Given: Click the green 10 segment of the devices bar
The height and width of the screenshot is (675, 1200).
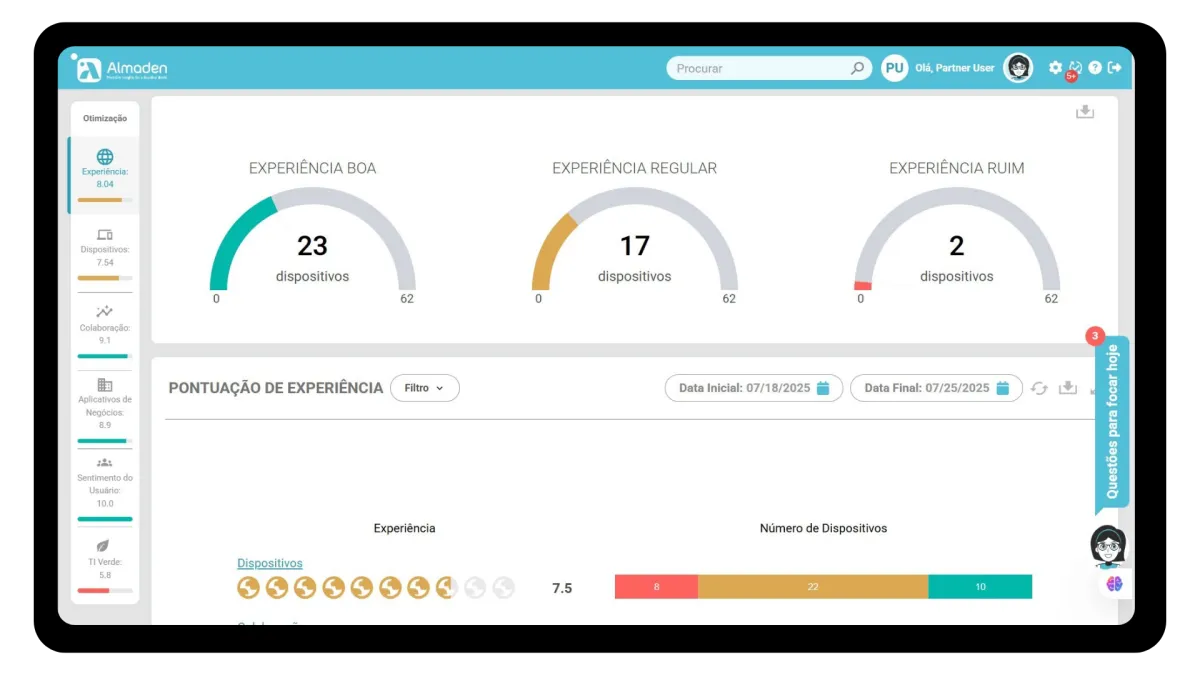Looking at the screenshot, I should pyautogui.click(x=980, y=587).
